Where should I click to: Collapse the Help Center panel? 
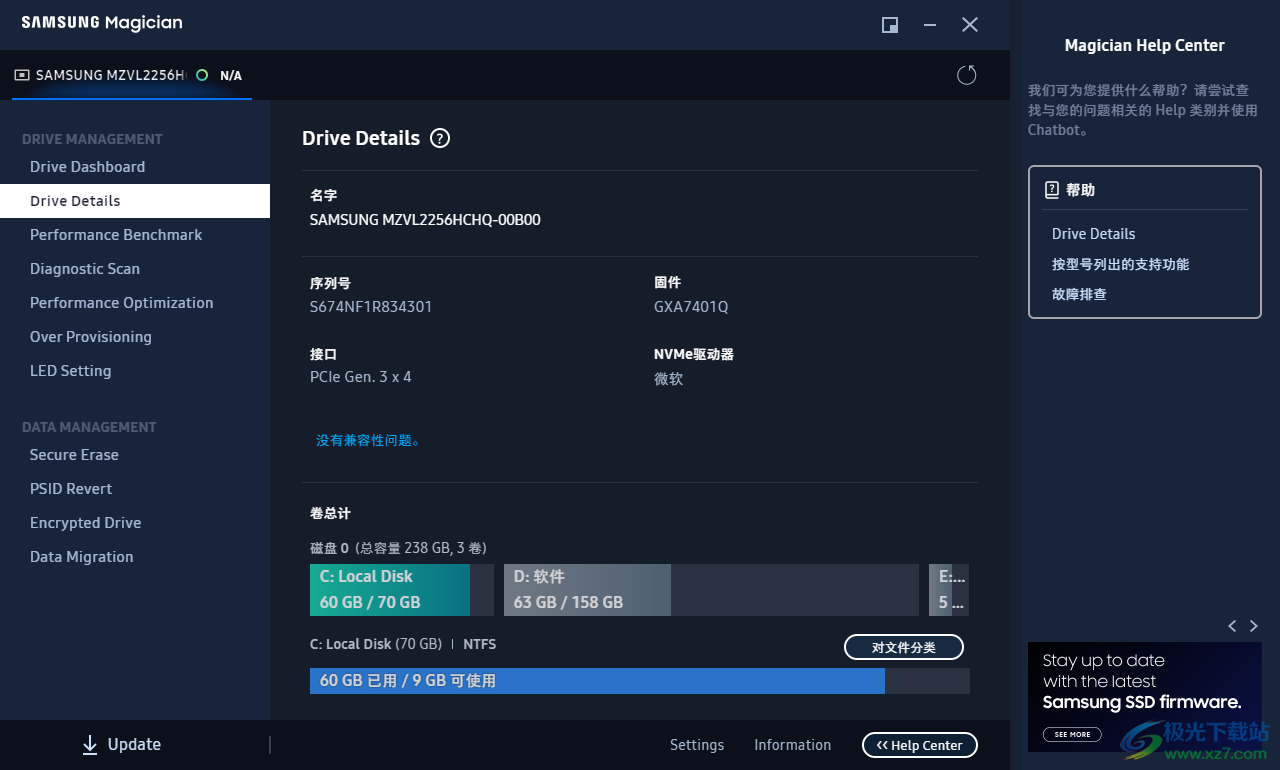919,745
